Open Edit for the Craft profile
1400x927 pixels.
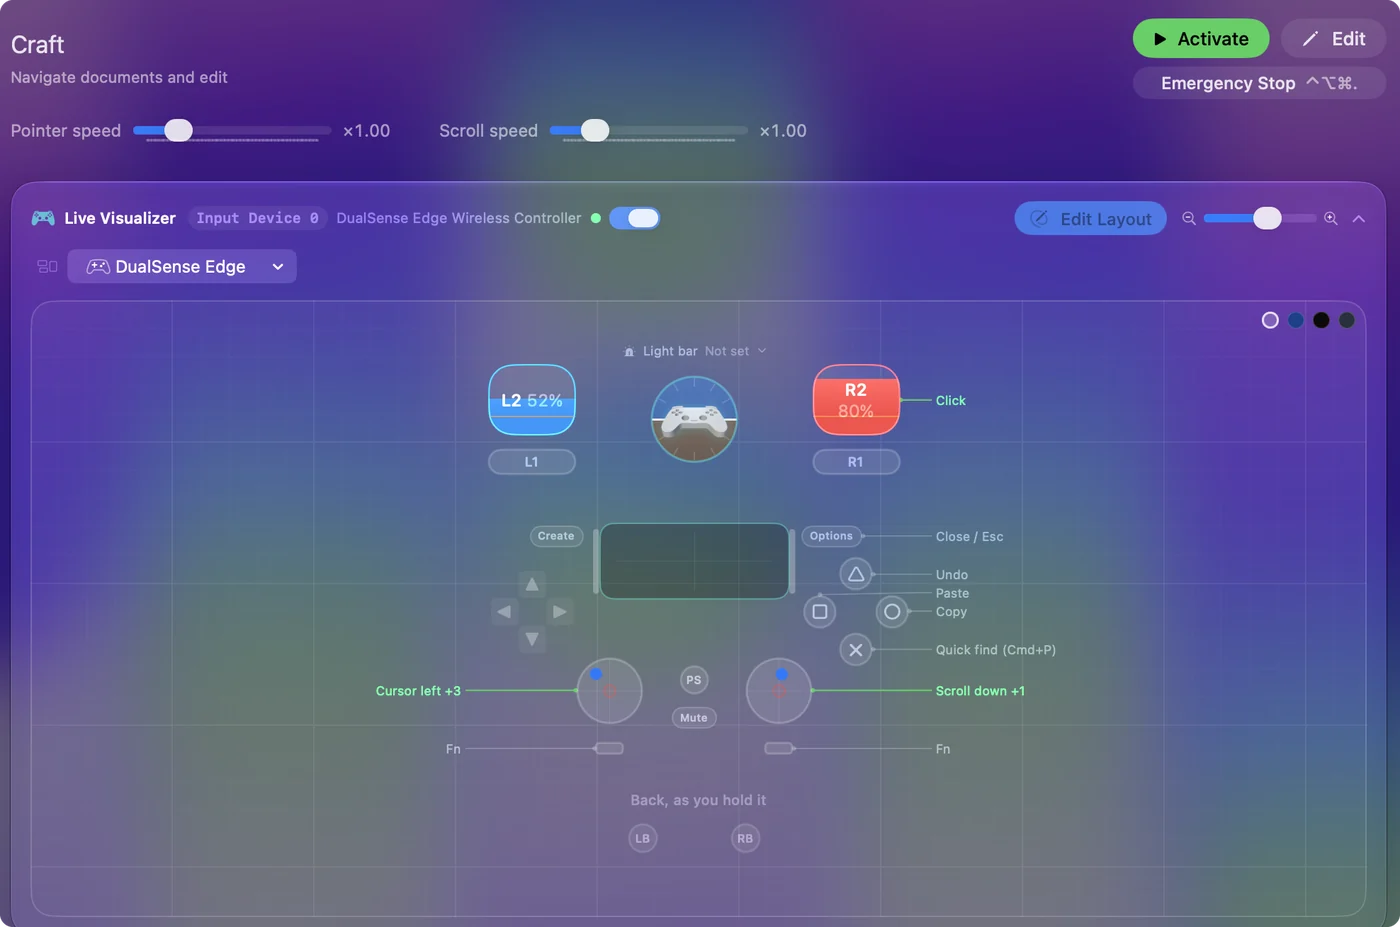pos(1333,39)
